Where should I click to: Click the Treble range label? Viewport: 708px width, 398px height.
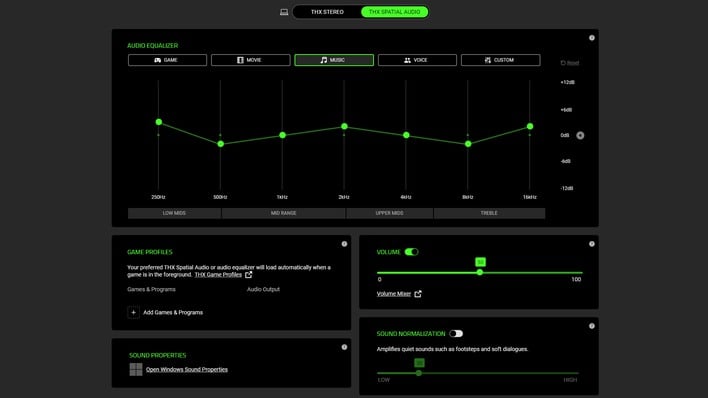pos(489,213)
